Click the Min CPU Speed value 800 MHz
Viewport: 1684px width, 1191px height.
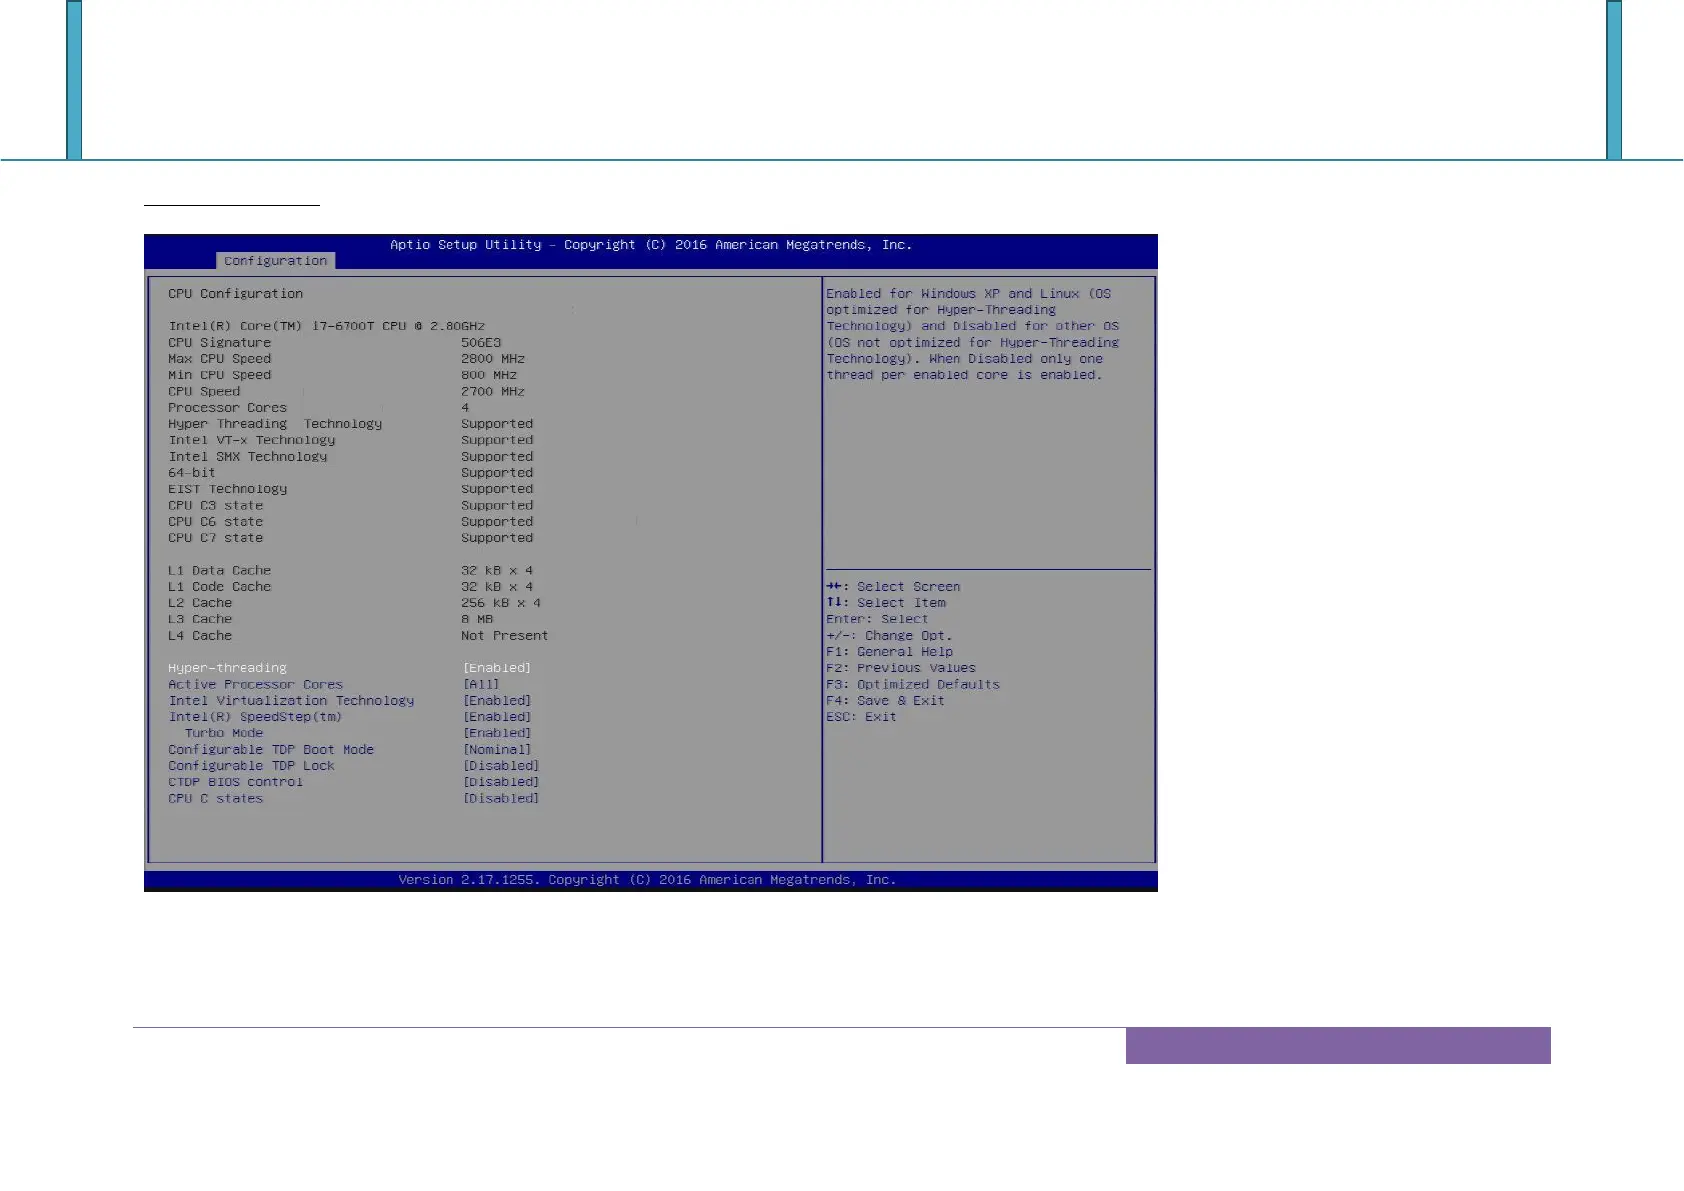(x=489, y=375)
